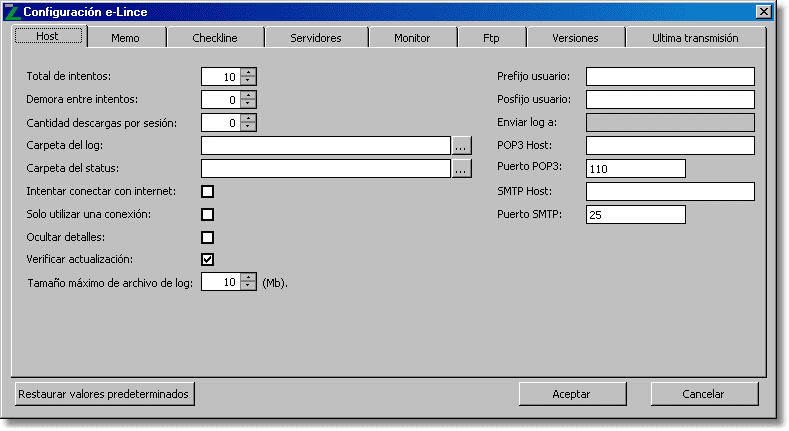Browse for Carpeta del status folder
This screenshot has height=431, width=789.
click(461, 168)
